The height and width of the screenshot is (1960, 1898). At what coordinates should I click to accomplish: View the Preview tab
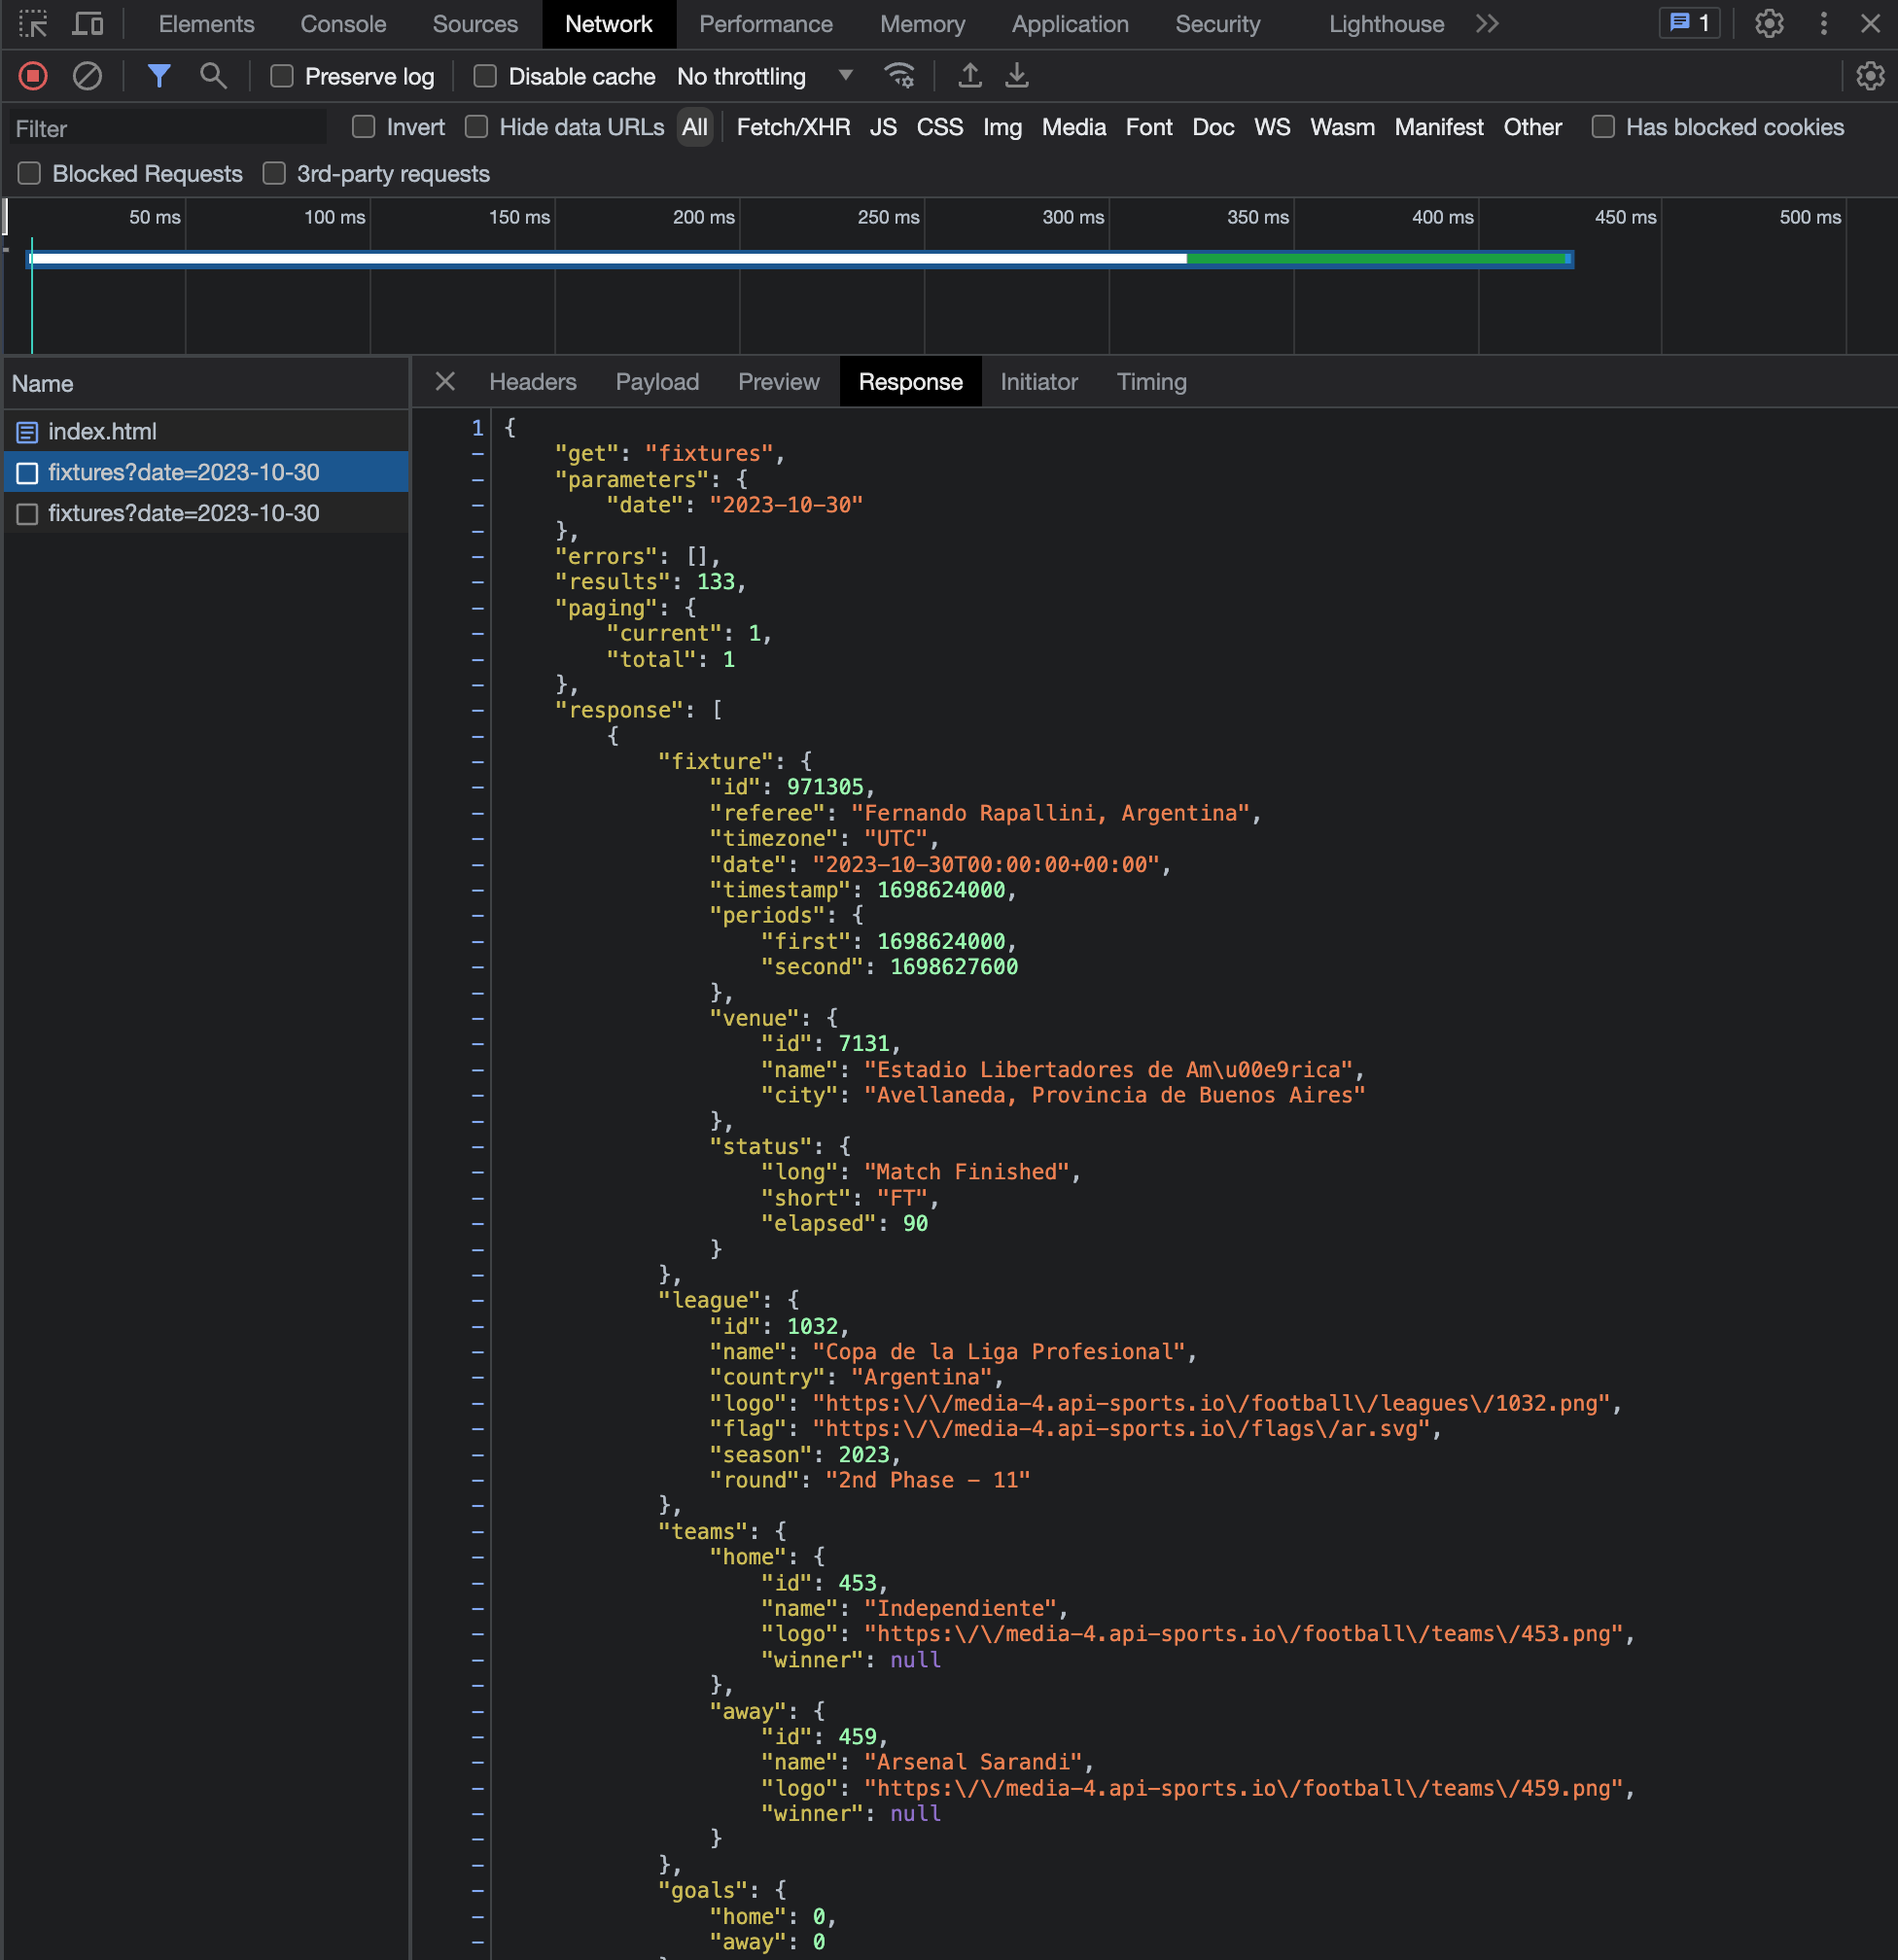pos(779,382)
